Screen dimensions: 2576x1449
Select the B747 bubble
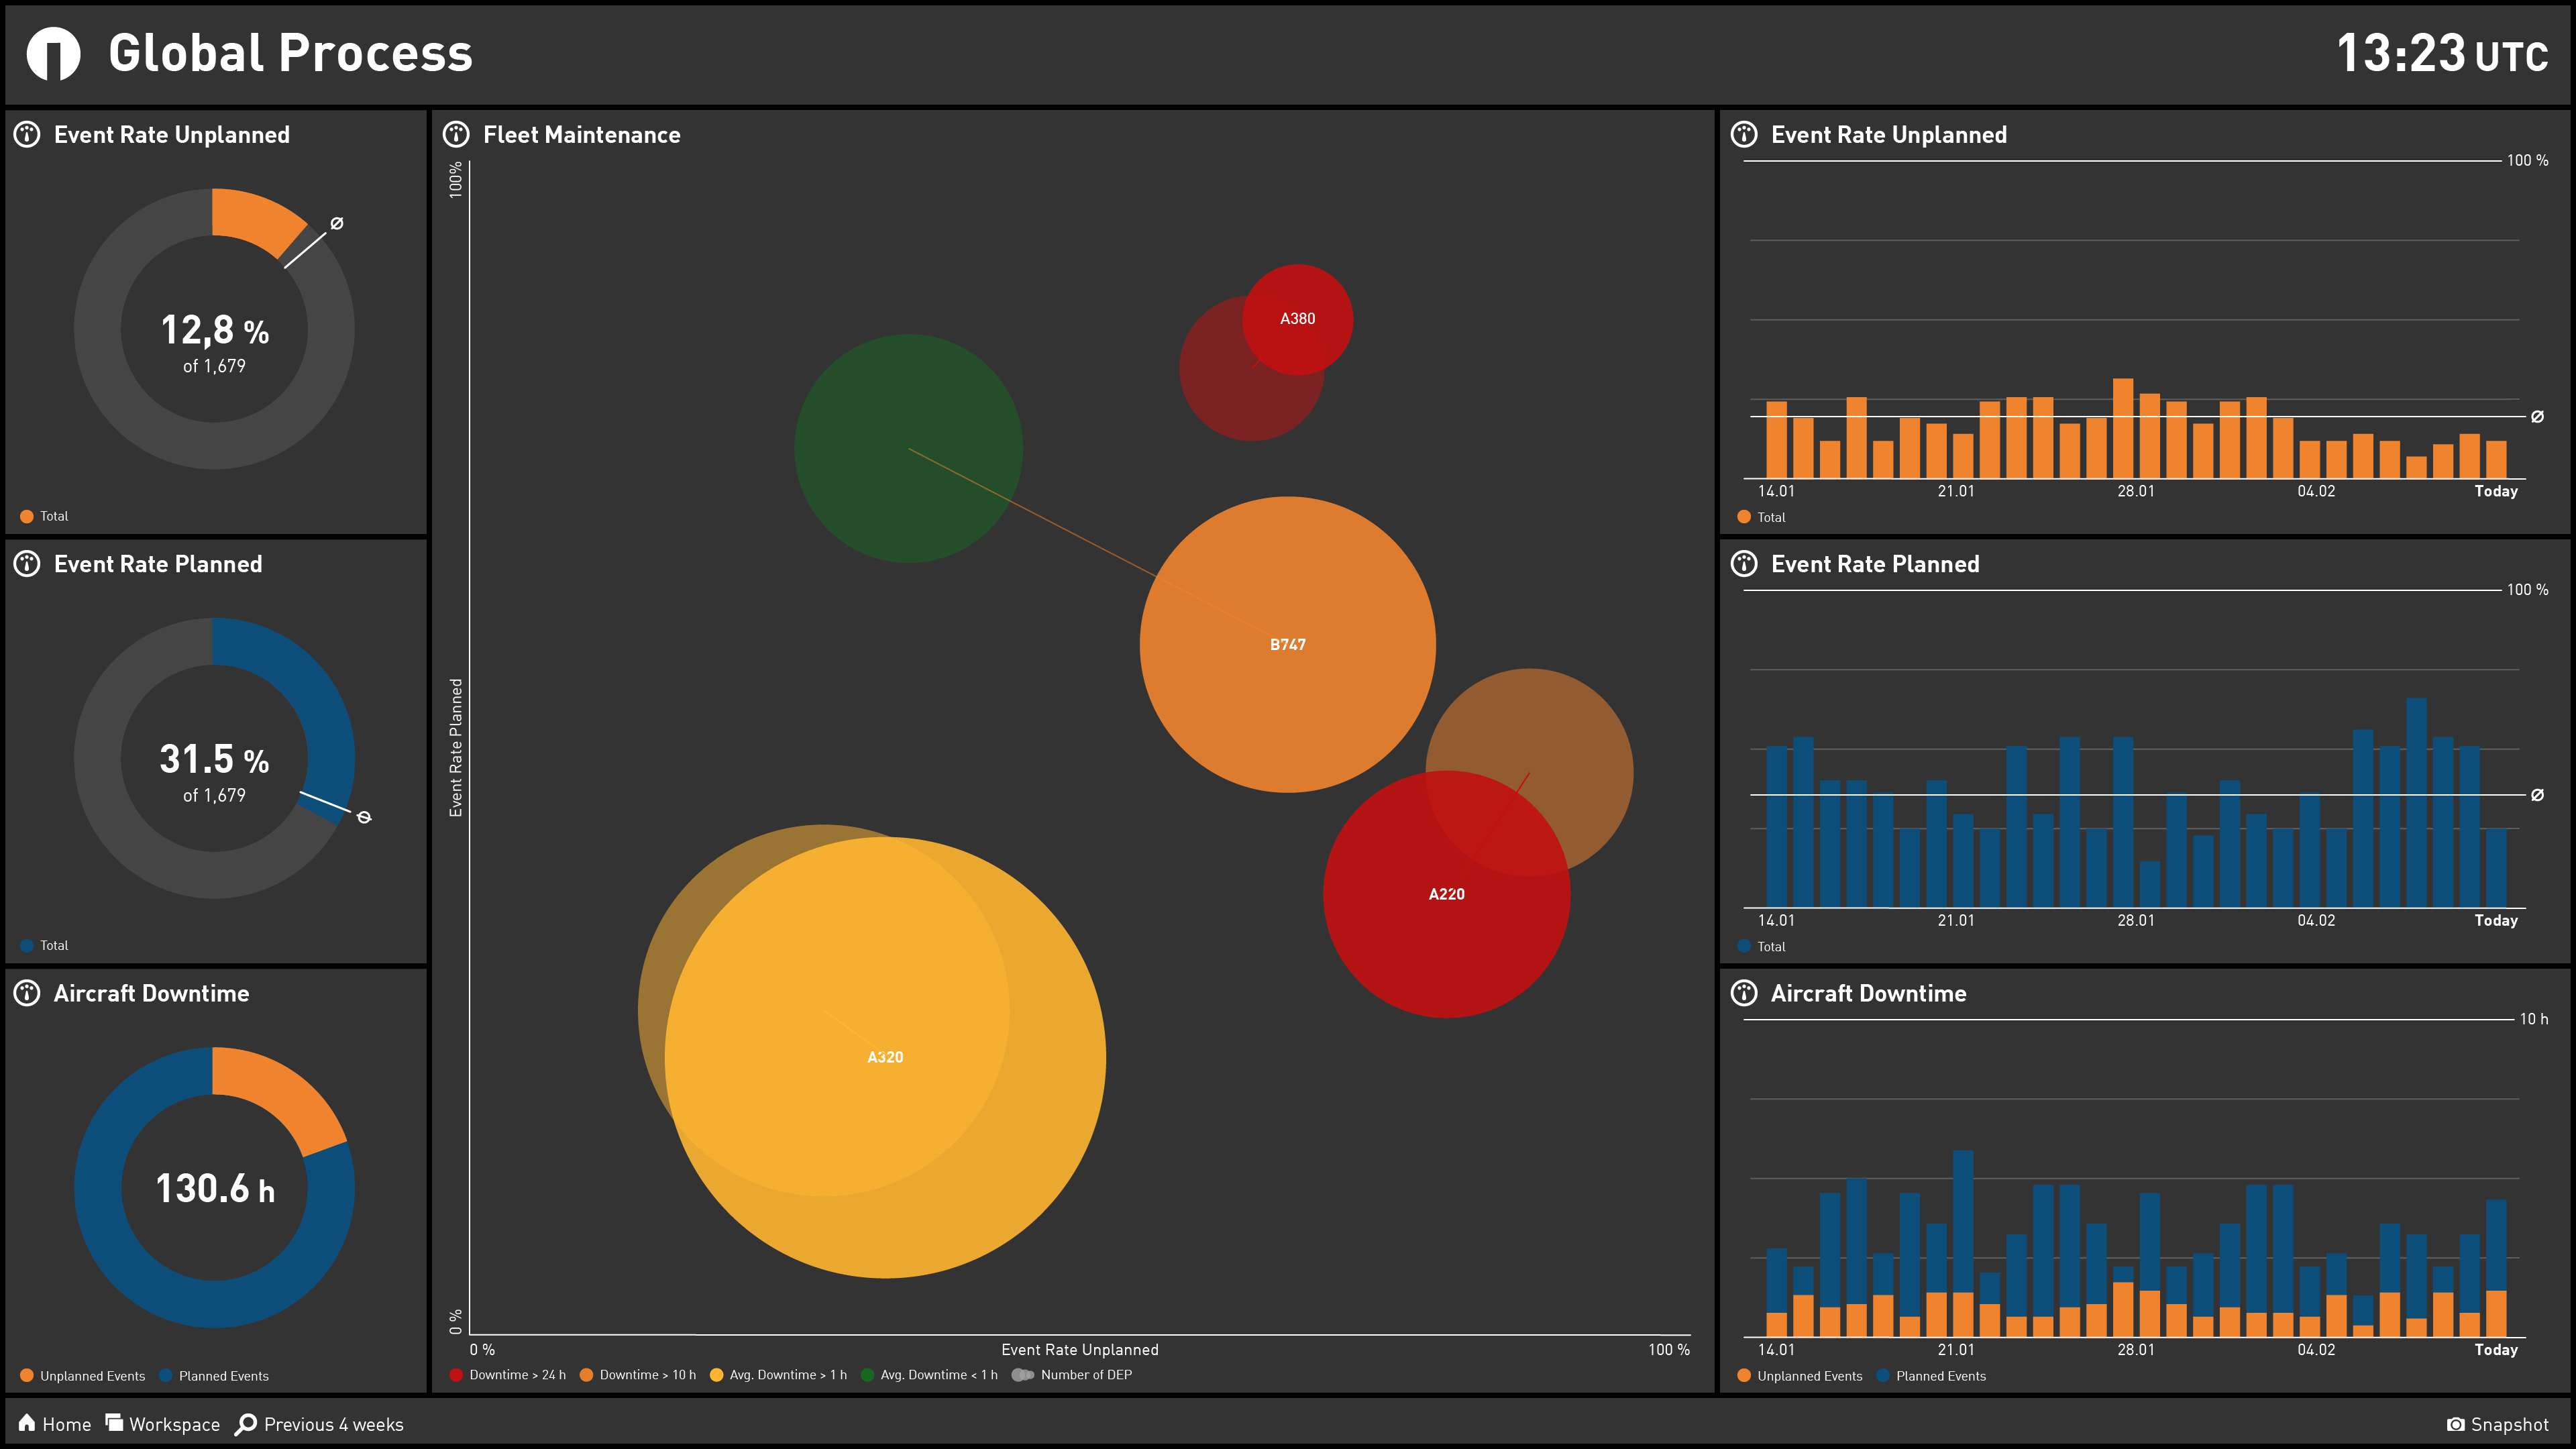point(1287,644)
